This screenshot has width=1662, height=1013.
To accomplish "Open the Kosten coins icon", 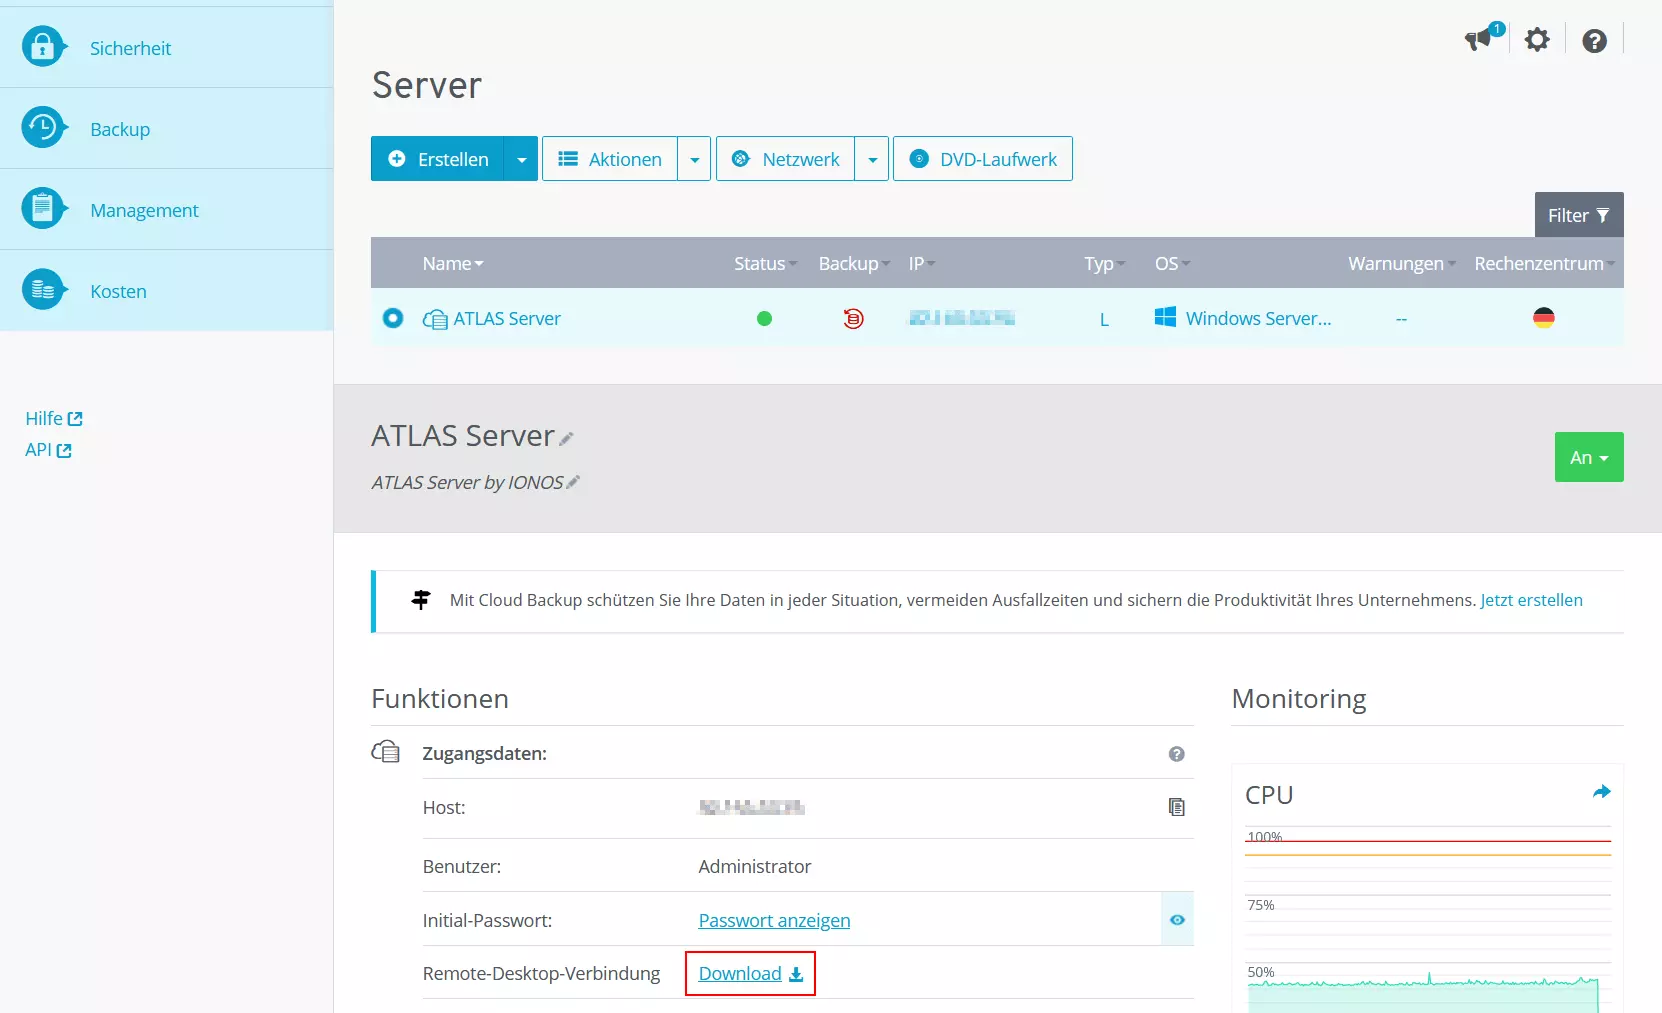I will 43,290.
